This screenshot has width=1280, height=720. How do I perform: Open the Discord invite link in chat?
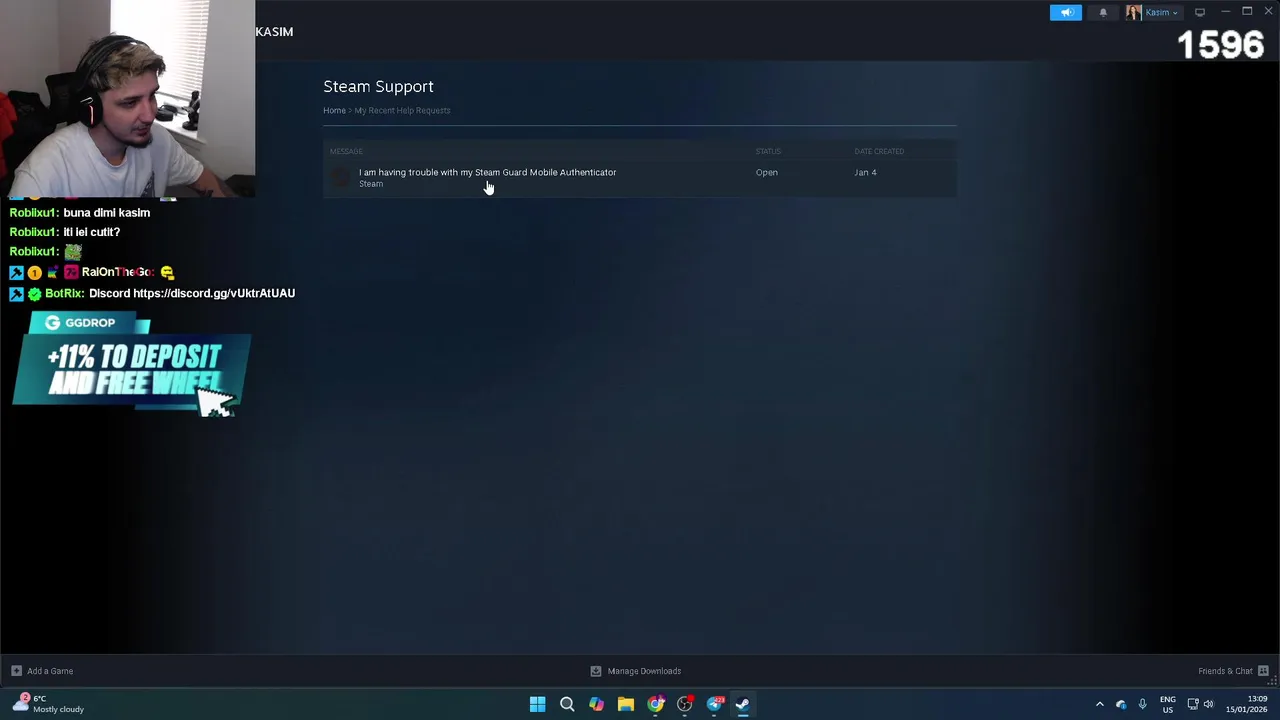[x=214, y=293]
